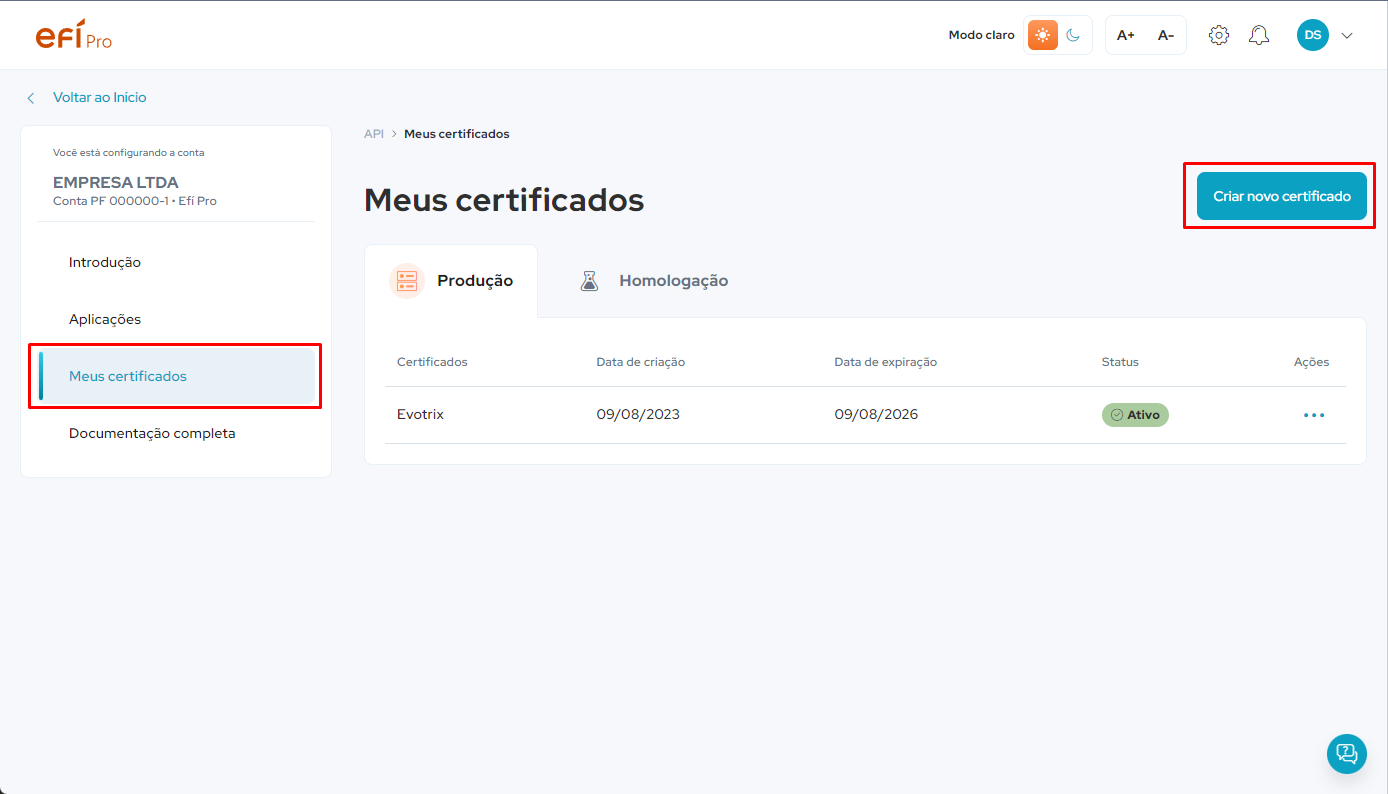1388x794 pixels.
Task: Open the notifications bell
Action: click(1258, 34)
